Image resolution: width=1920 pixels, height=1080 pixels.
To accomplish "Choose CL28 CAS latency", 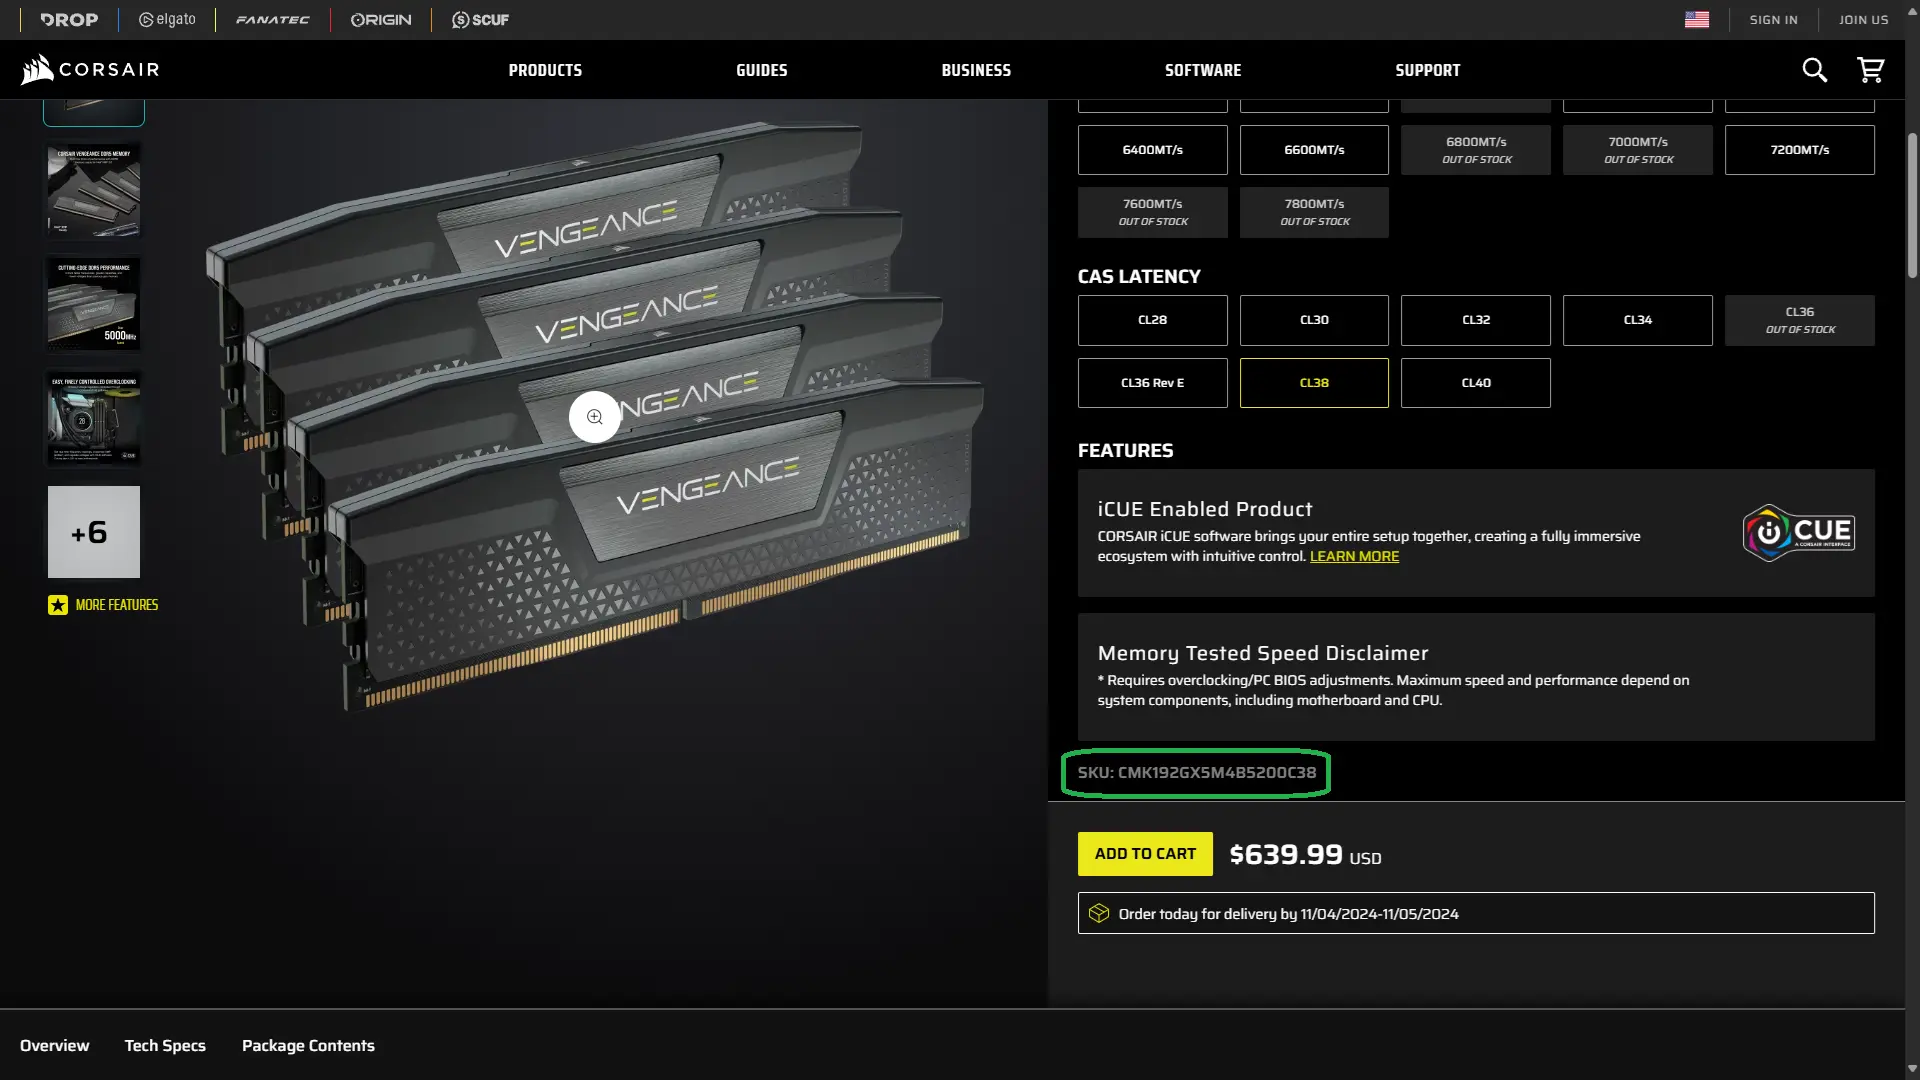I will [x=1152, y=320].
